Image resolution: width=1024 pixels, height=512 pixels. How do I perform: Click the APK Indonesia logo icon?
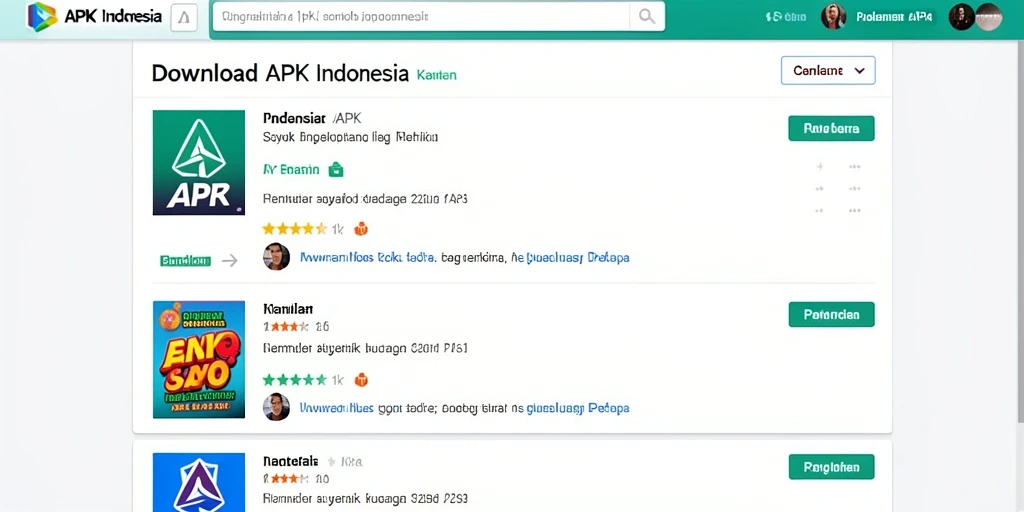(x=42, y=16)
